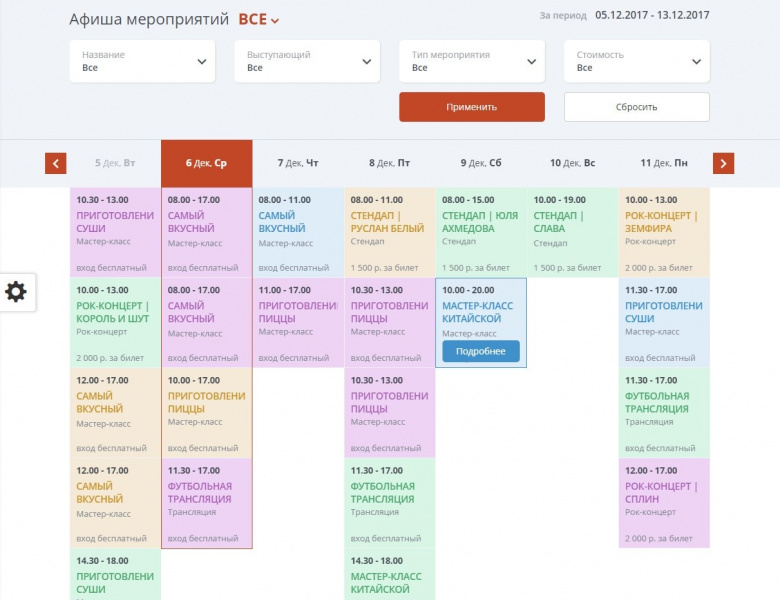The height and width of the screenshot is (600, 780).
Task: Click the period date range 05.12.2017 - 13.12.2017
Action: [x=652, y=15]
